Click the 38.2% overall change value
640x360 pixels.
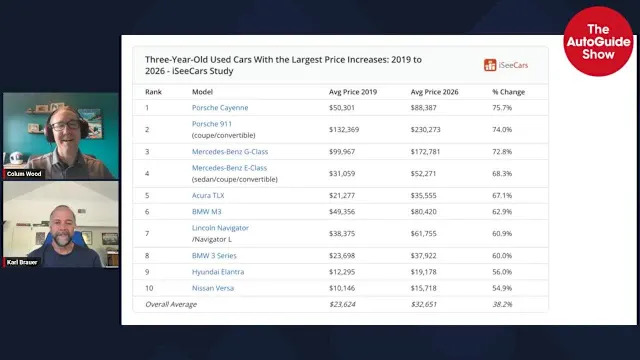[502, 304]
